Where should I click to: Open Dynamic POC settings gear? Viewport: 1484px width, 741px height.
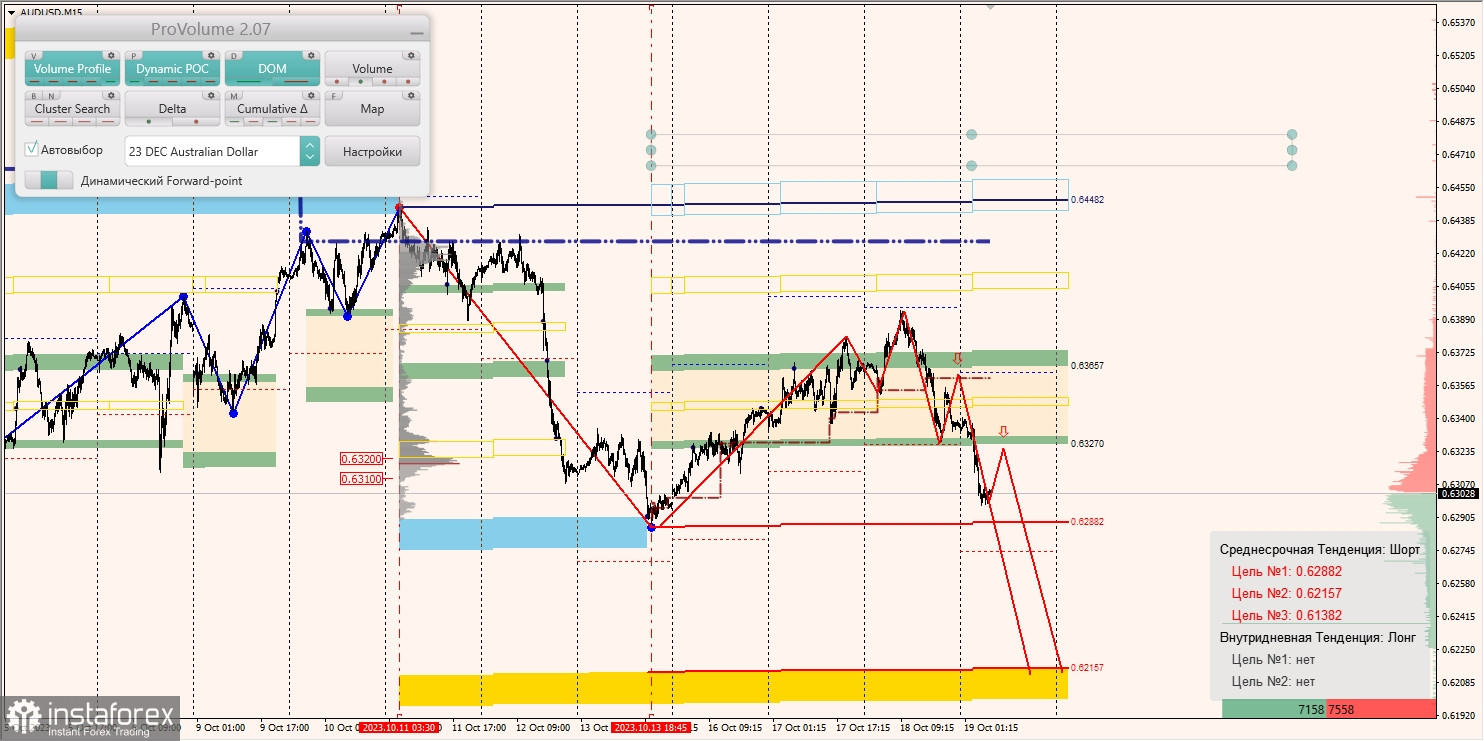tap(211, 55)
